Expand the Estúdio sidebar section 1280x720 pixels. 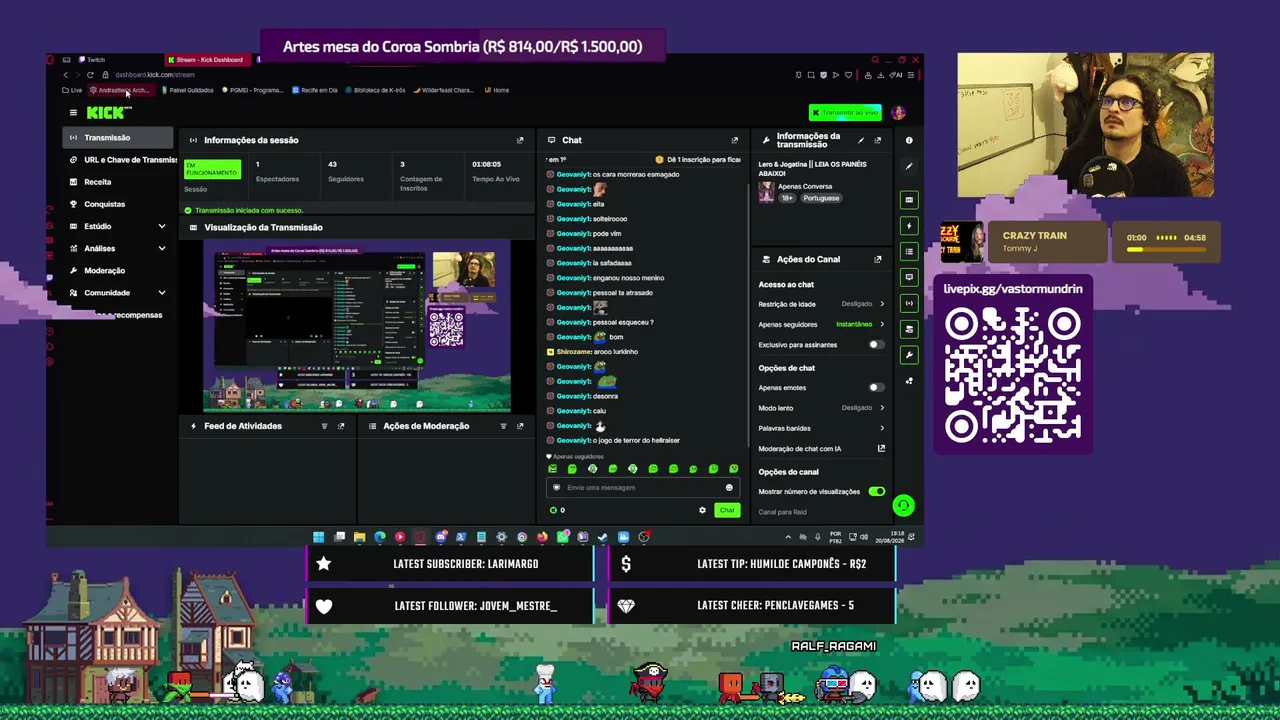point(162,227)
